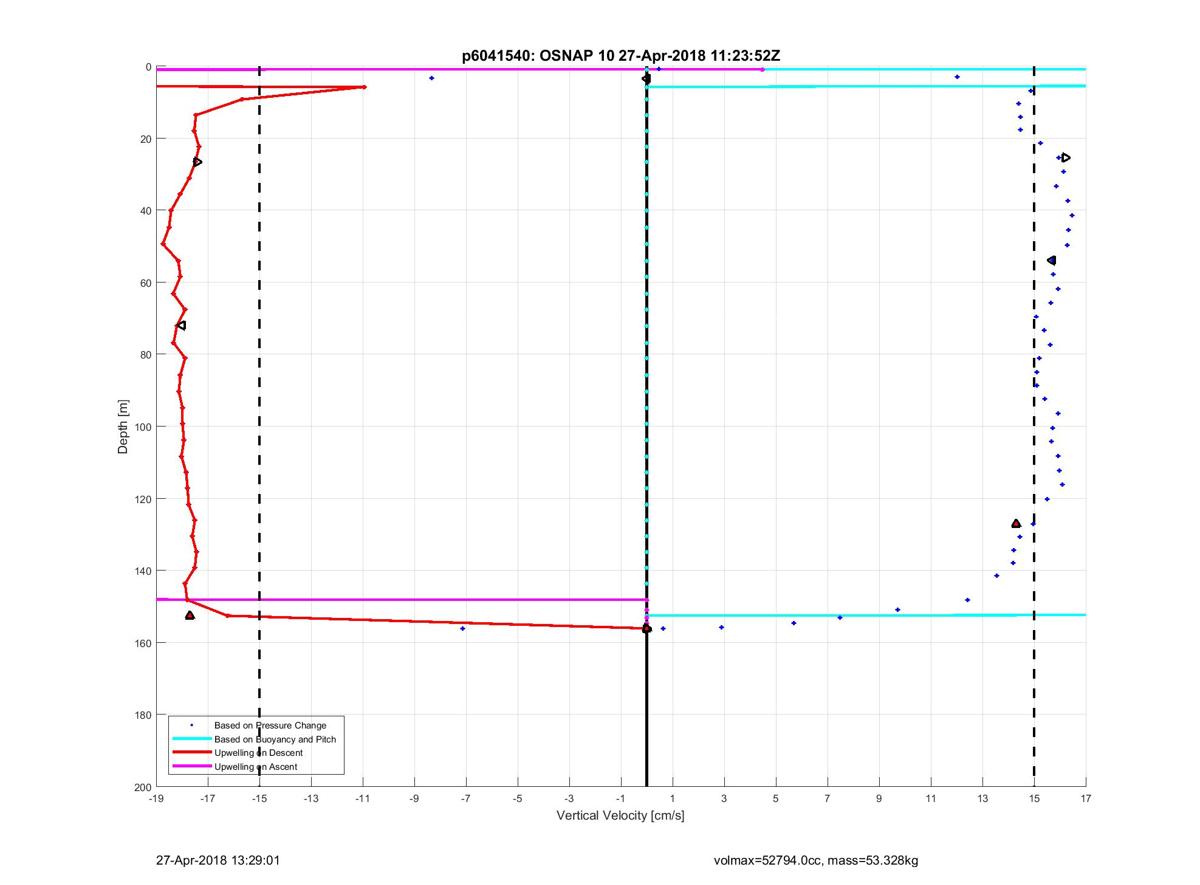Click the black-filled left-pointing triangle among the blue dots
1200x885 pixels.
point(1051,260)
